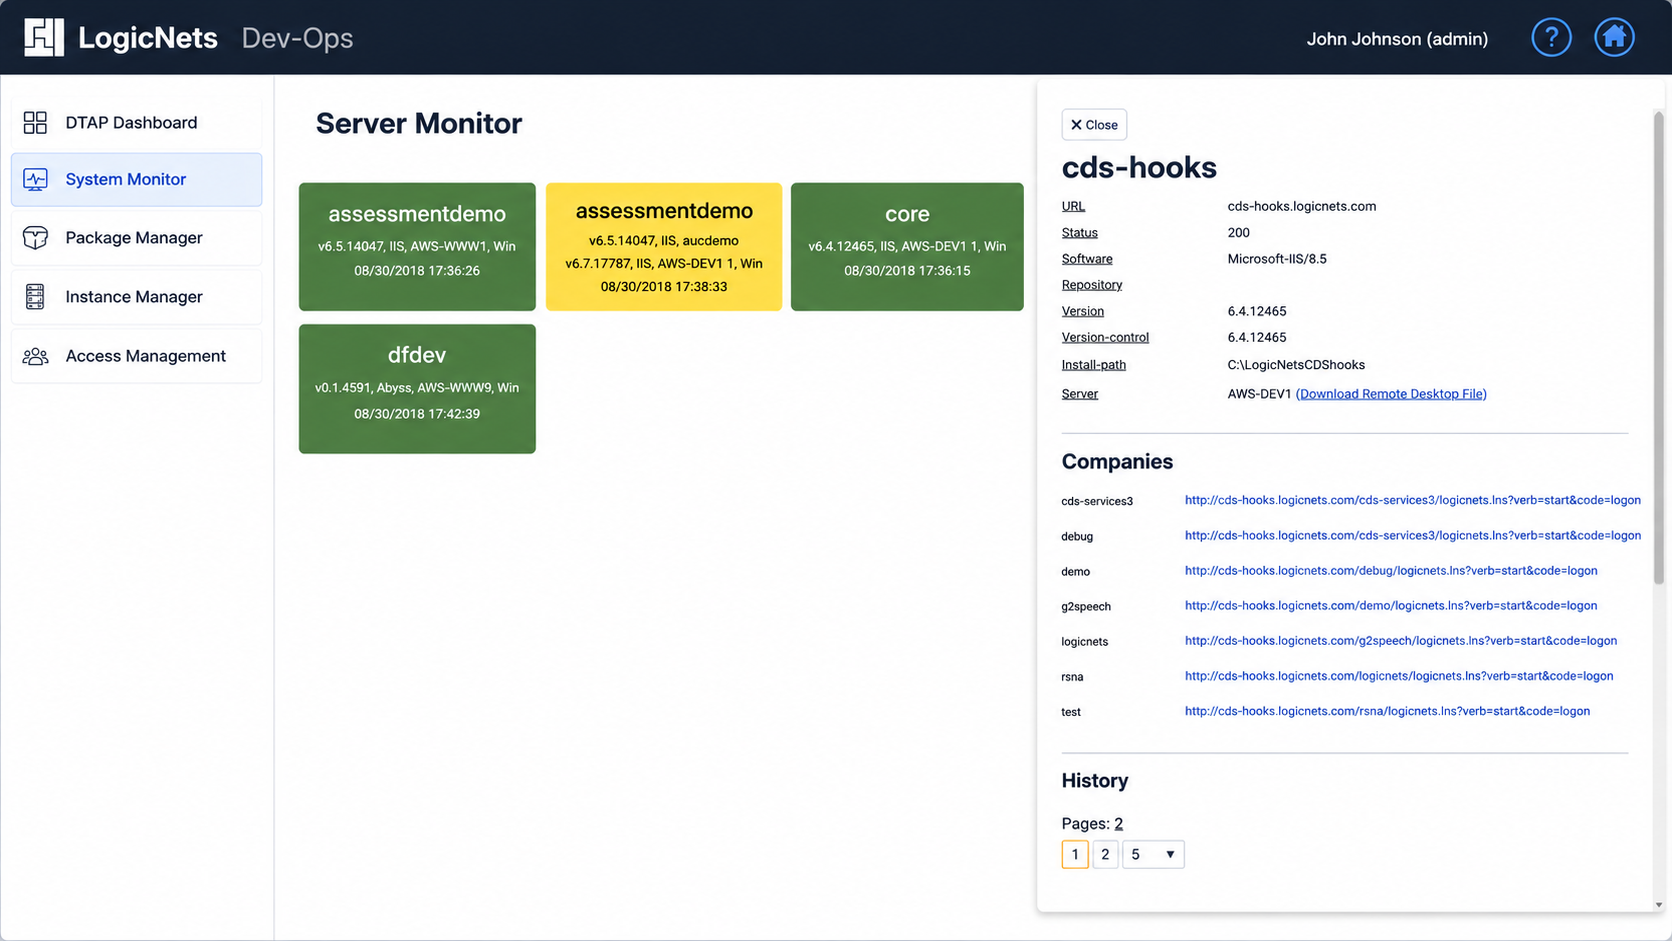The height and width of the screenshot is (941, 1672).
Task: Click the Access Management people icon
Action: click(x=35, y=356)
